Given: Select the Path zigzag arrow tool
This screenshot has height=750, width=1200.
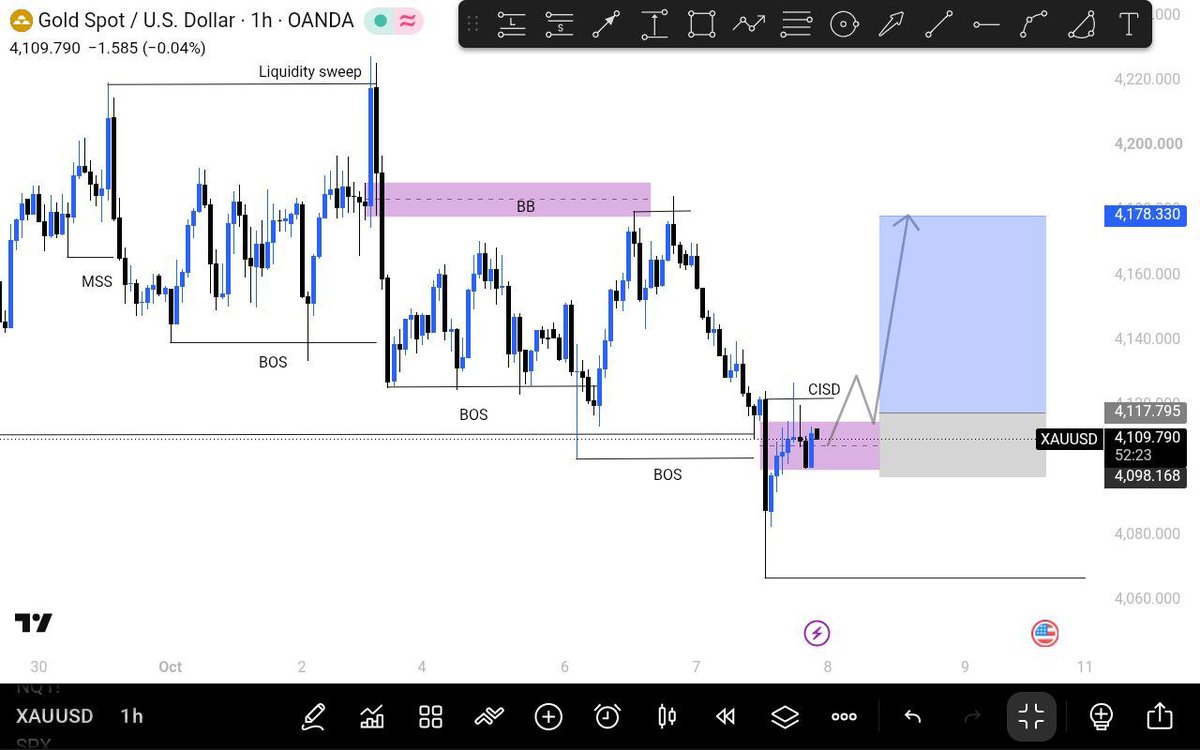Looking at the screenshot, I should click(749, 25).
